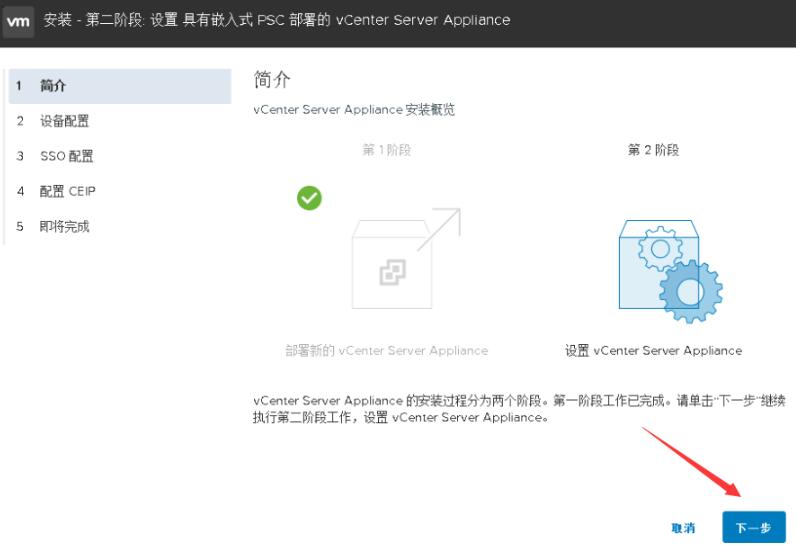This screenshot has height=558, width=796.
Task: Click the paragraph describing two installation stages
Action: coord(519,409)
